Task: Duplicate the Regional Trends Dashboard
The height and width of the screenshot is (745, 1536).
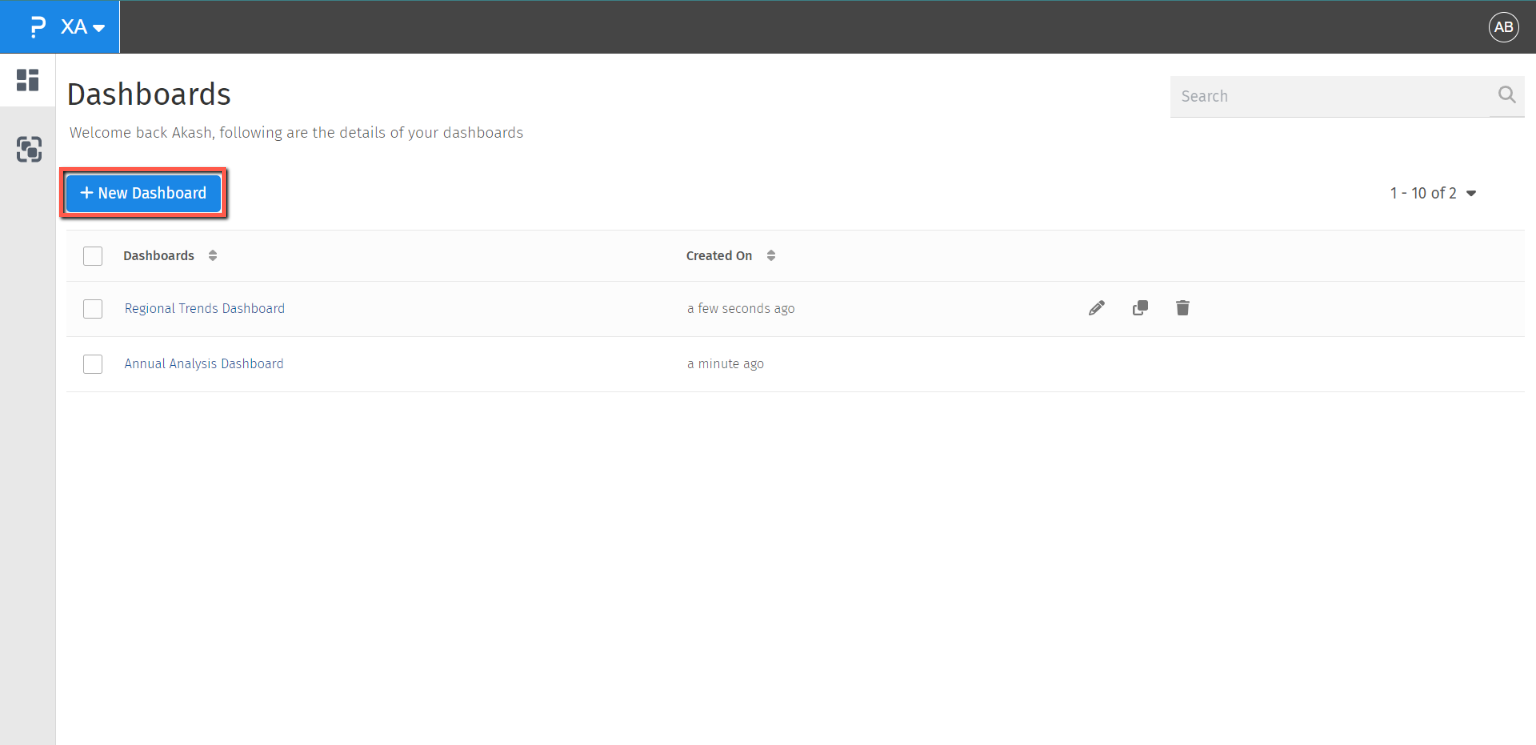Action: pyautogui.click(x=1140, y=308)
